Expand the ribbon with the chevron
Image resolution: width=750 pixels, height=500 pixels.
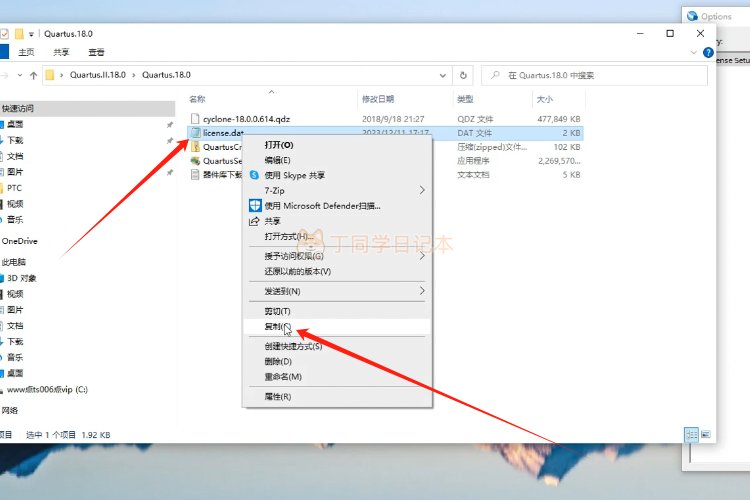(694, 52)
